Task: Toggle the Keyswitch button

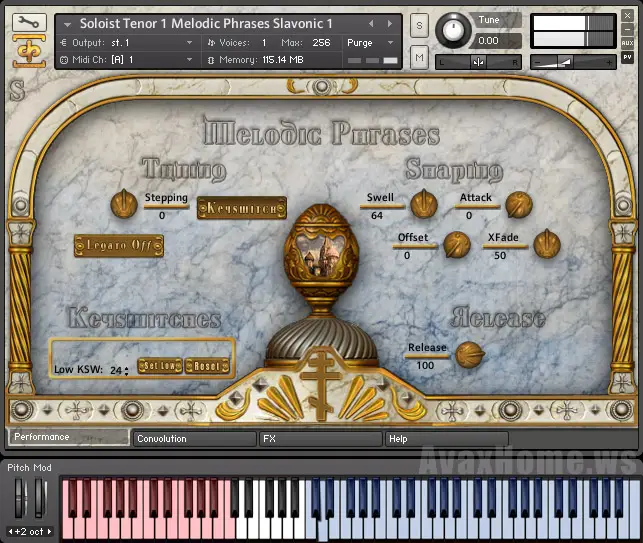Action: [x=242, y=208]
